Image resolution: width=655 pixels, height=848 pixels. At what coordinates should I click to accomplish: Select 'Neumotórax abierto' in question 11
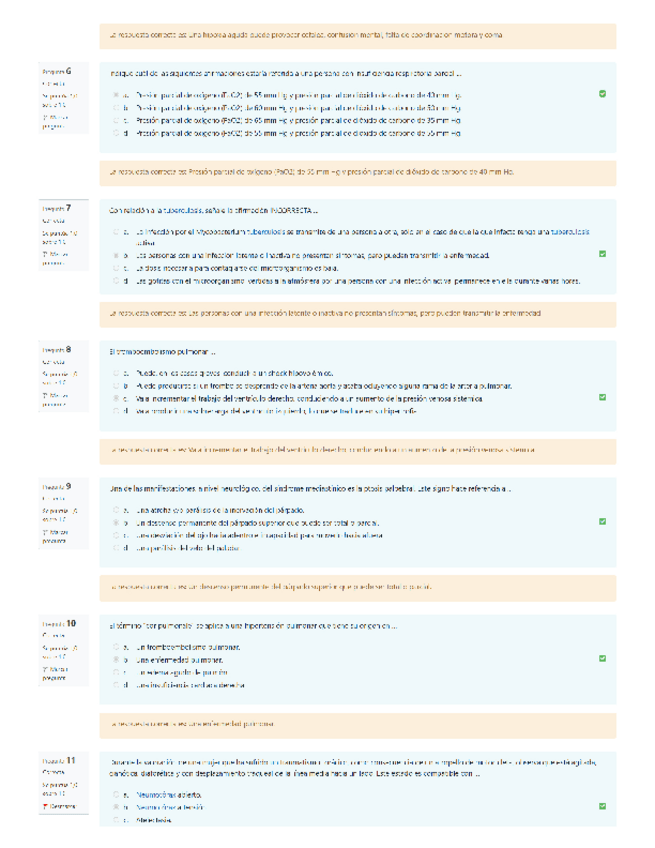click(x=116, y=795)
